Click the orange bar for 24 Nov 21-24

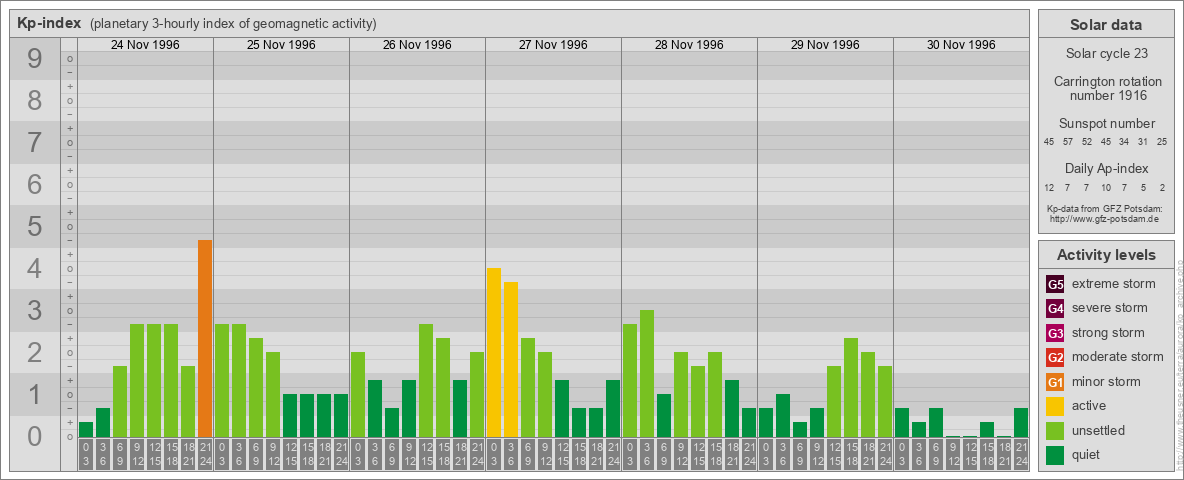205,338
